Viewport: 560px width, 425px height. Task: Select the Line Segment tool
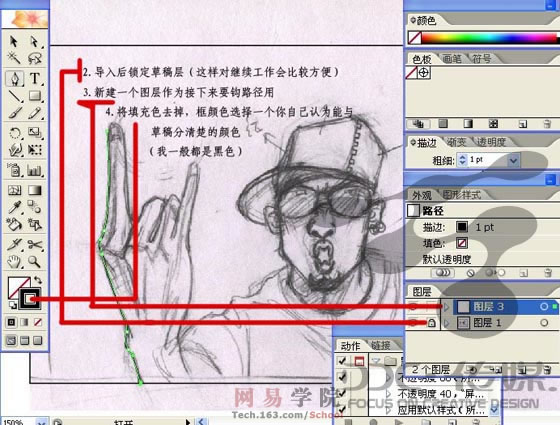[x=15, y=96]
